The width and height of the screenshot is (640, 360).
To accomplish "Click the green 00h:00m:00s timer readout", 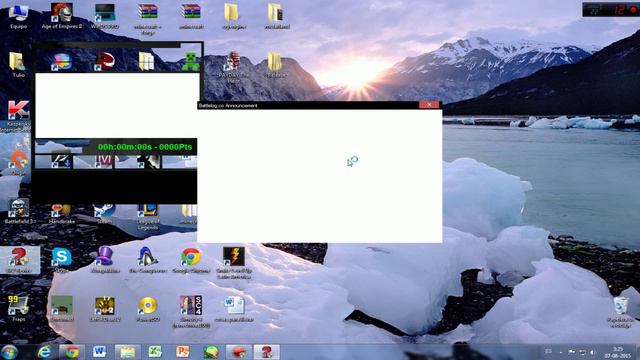I will [x=145, y=147].
